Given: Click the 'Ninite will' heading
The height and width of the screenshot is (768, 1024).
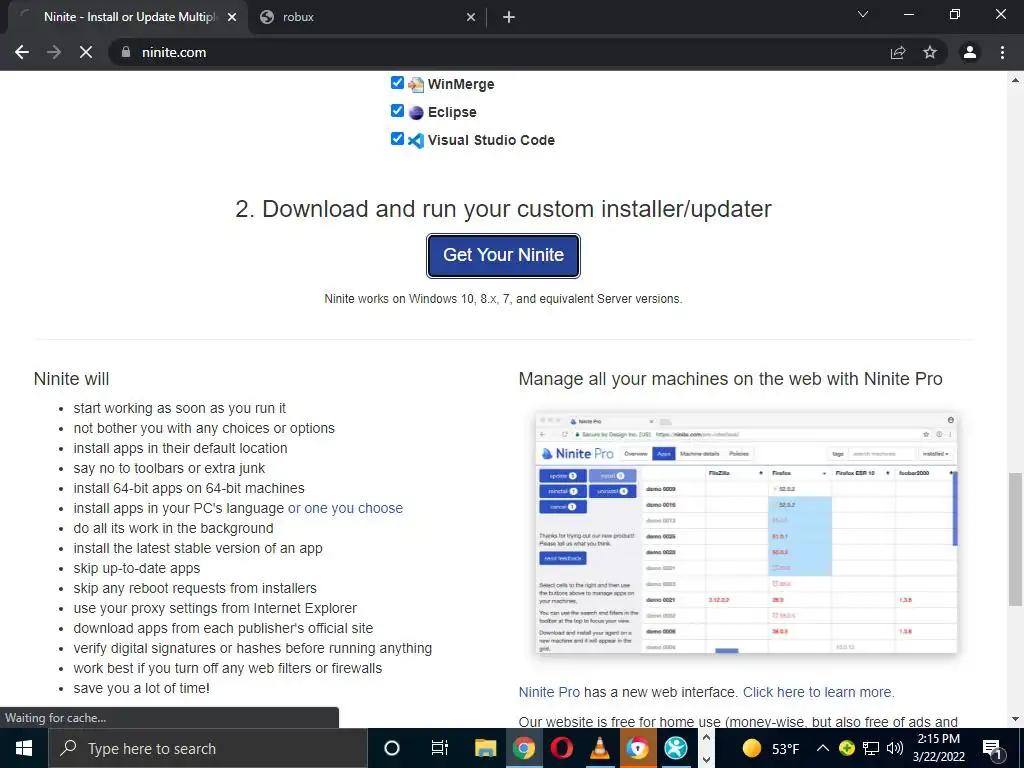Looking at the screenshot, I should [71, 379].
